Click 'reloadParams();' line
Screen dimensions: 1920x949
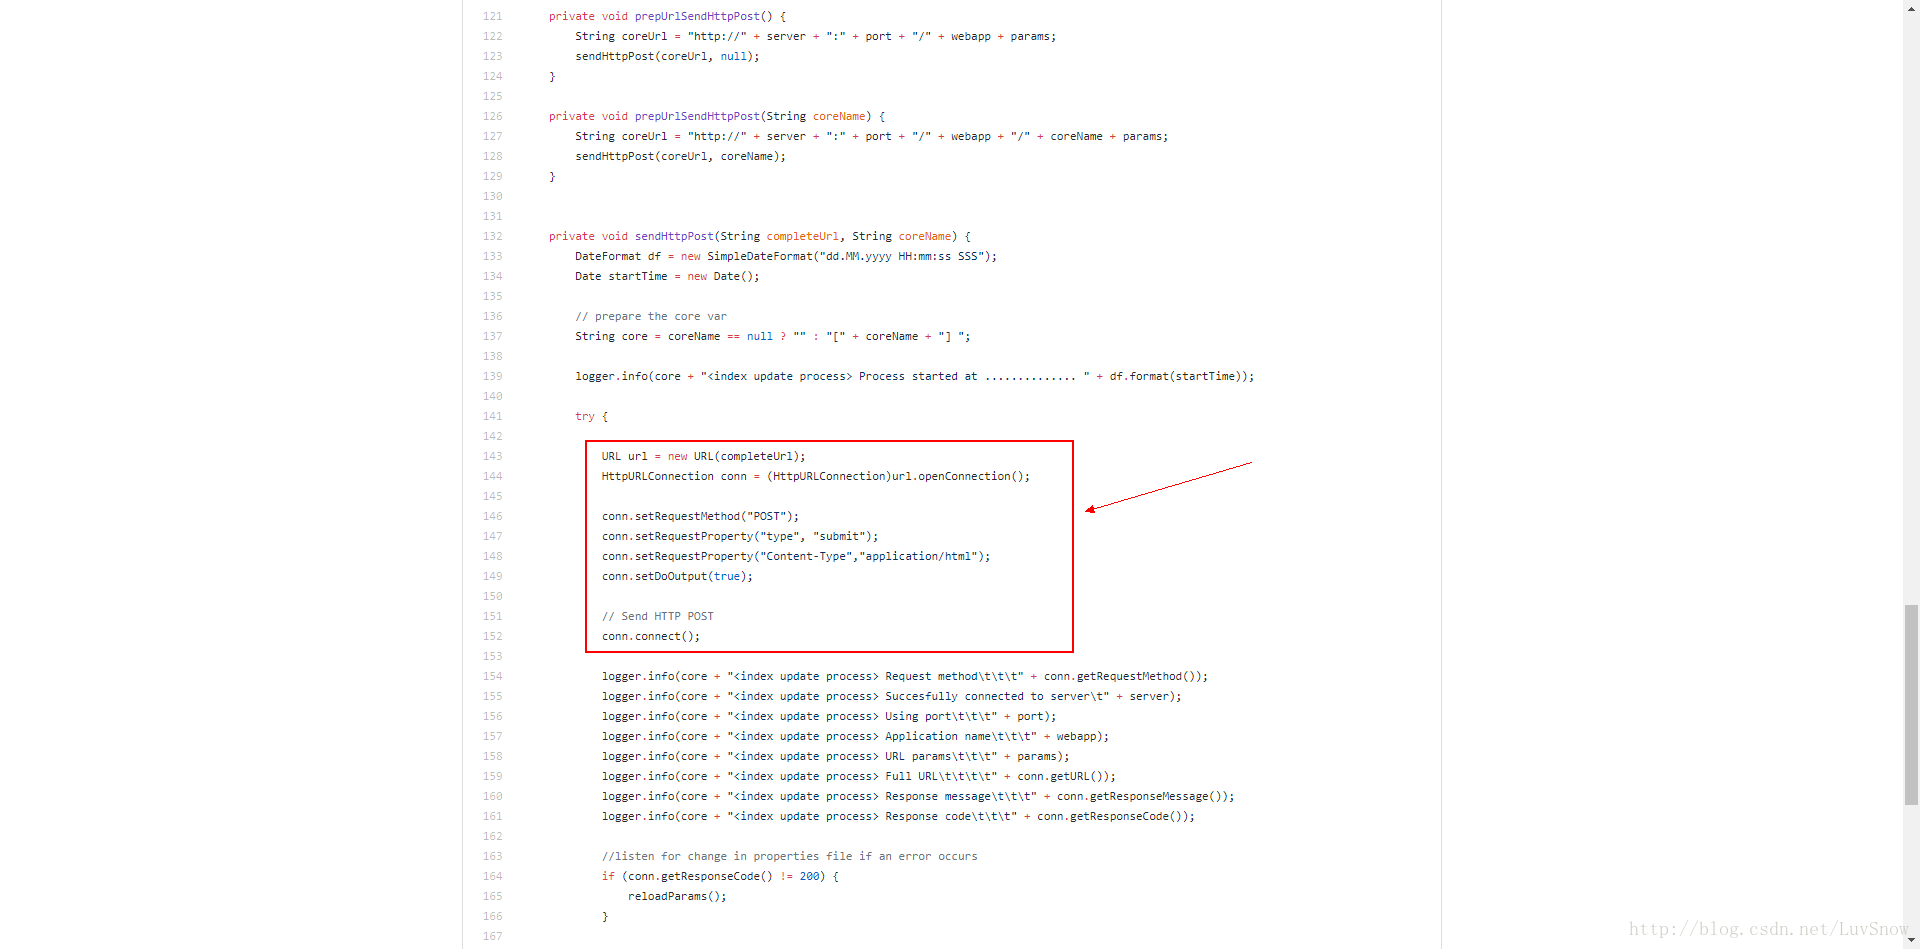click(x=677, y=896)
